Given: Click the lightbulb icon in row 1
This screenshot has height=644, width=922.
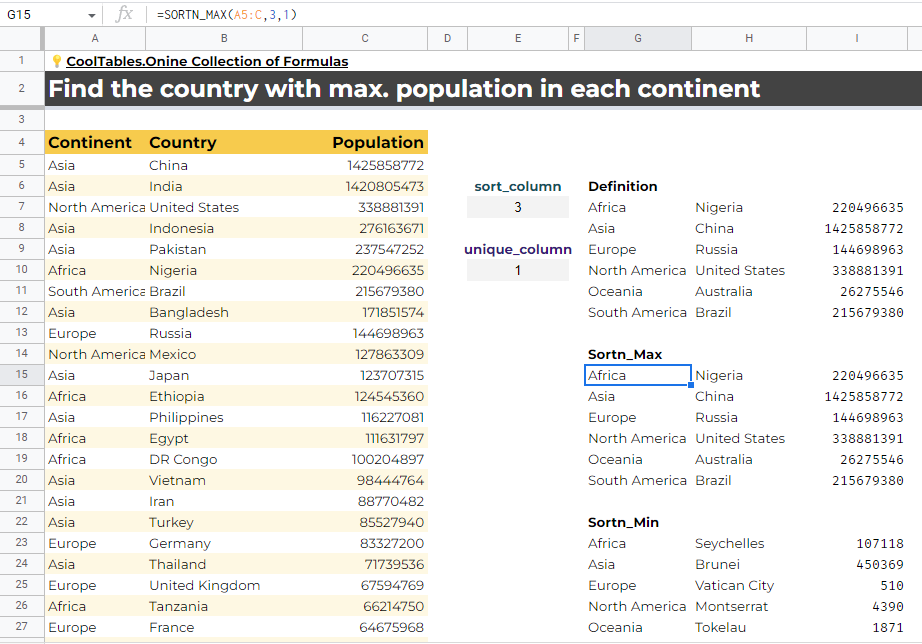Looking at the screenshot, I should point(56,61).
